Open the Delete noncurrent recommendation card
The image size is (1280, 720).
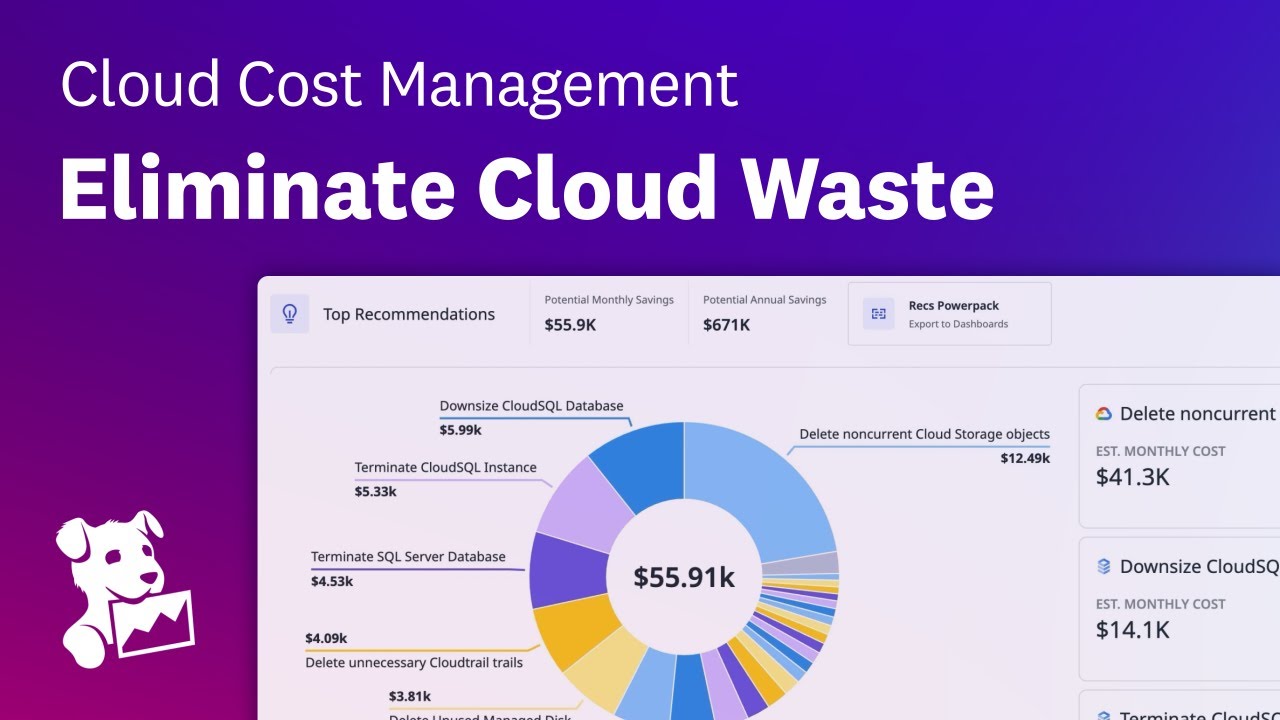(x=1180, y=456)
